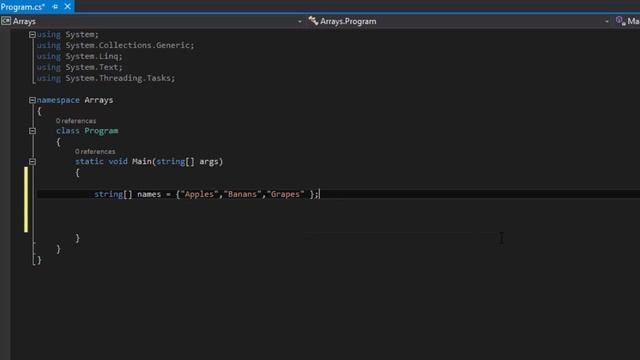Click 'System.Collections.Generic' text
640x360 pixels.
click(x=128, y=45)
